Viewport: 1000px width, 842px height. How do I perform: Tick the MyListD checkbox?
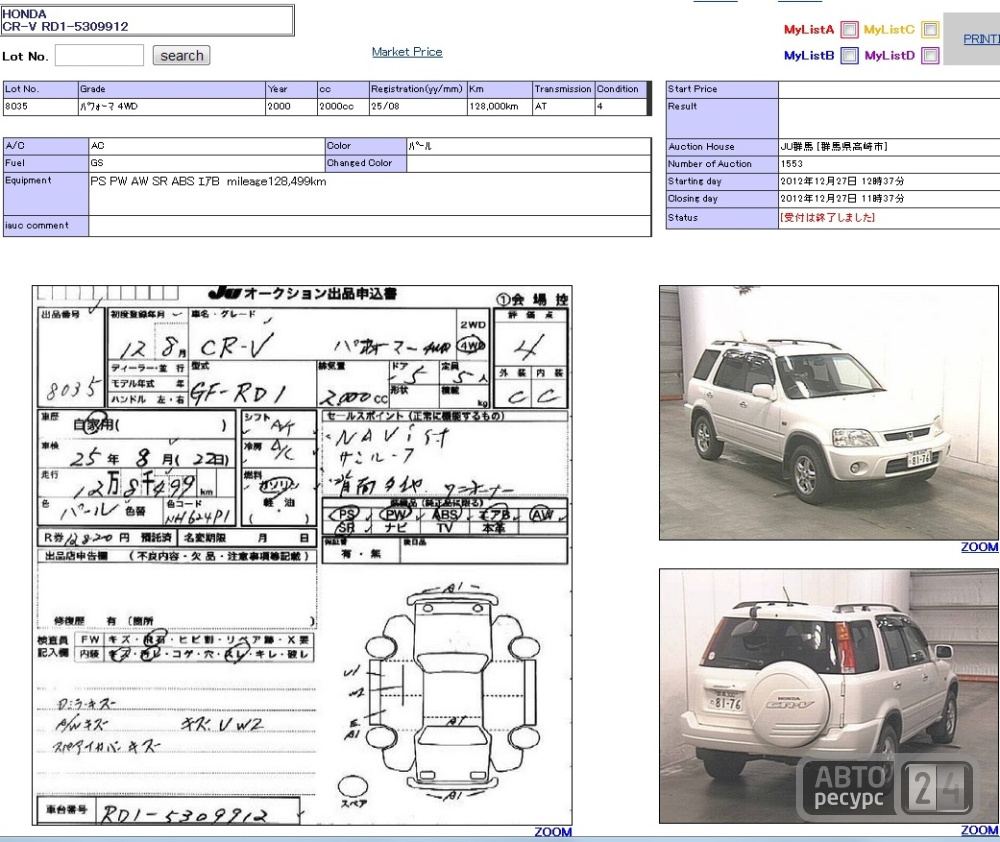point(930,55)
